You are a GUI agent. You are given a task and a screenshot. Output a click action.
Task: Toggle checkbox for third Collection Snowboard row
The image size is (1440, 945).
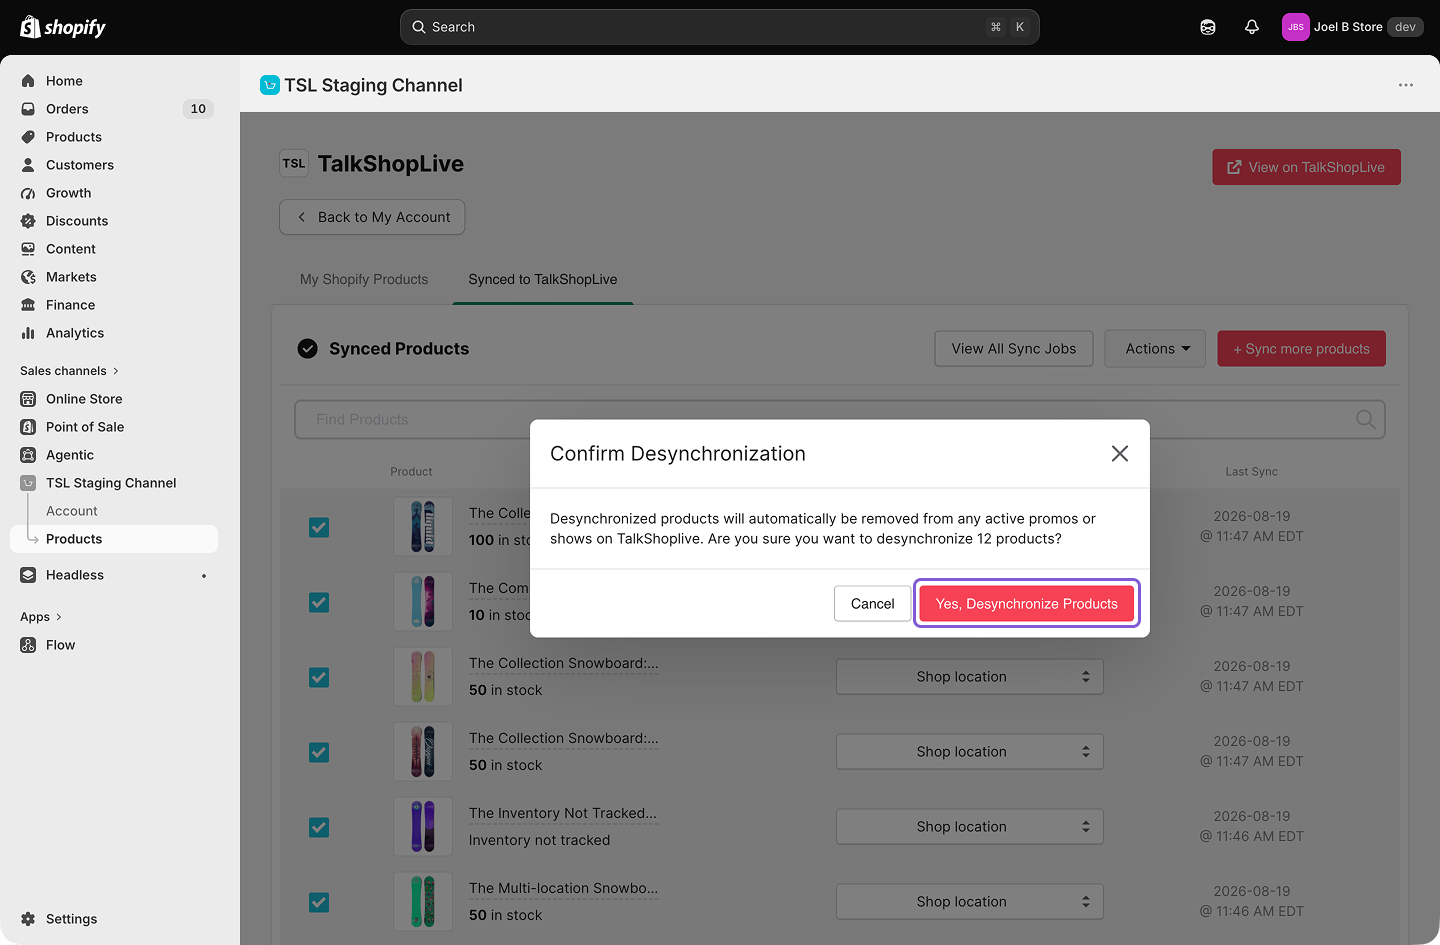(x=319, y=677)
